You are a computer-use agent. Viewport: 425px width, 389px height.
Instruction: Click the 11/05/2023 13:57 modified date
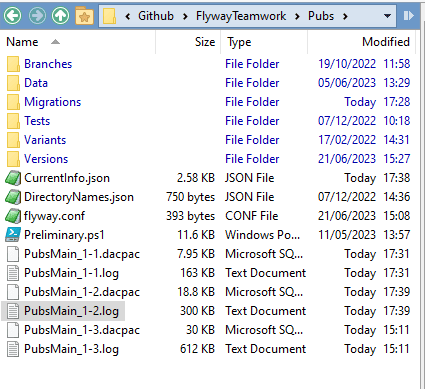[364, 235]
